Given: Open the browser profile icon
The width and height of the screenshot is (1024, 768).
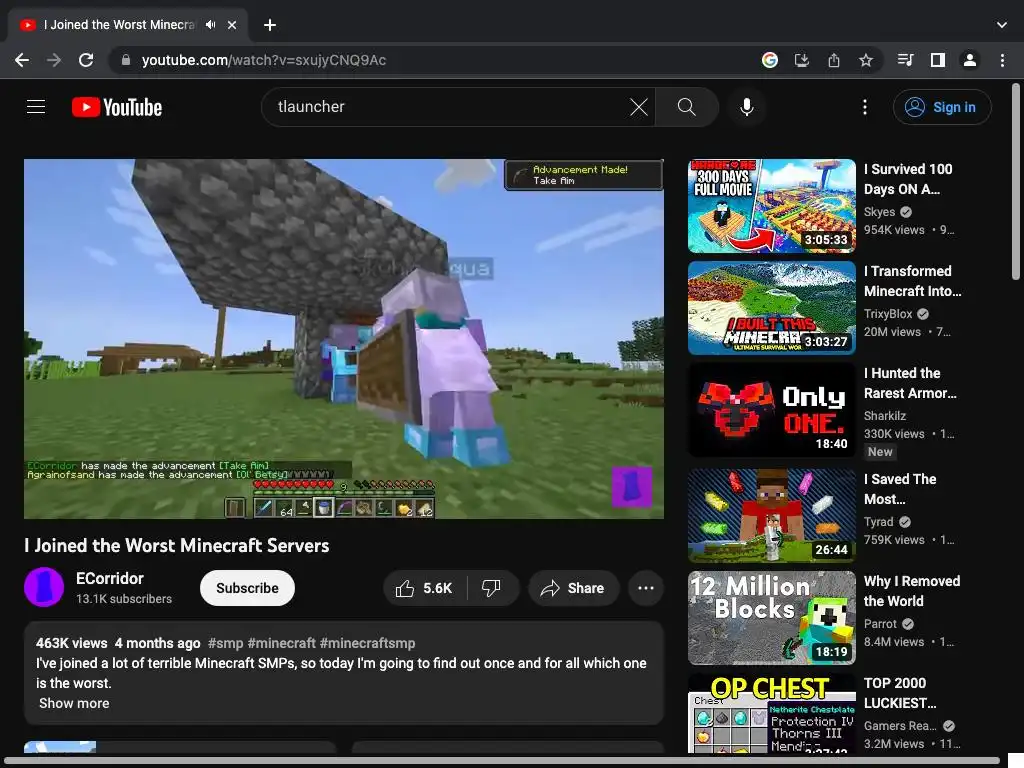Looking at the screenshot, I should pos(970,60).
